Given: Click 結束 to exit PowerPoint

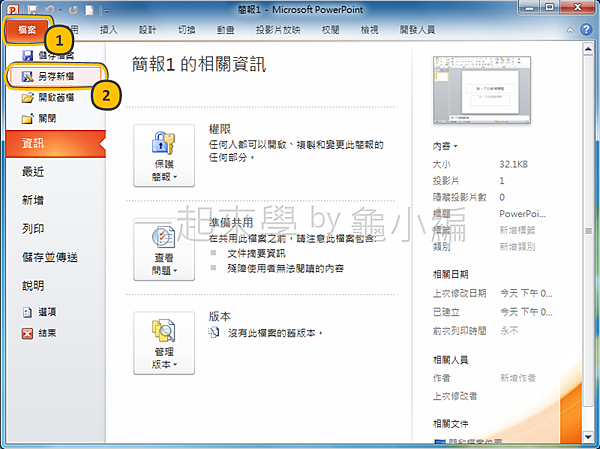Looking at the screenshot, I should [39, 333].
